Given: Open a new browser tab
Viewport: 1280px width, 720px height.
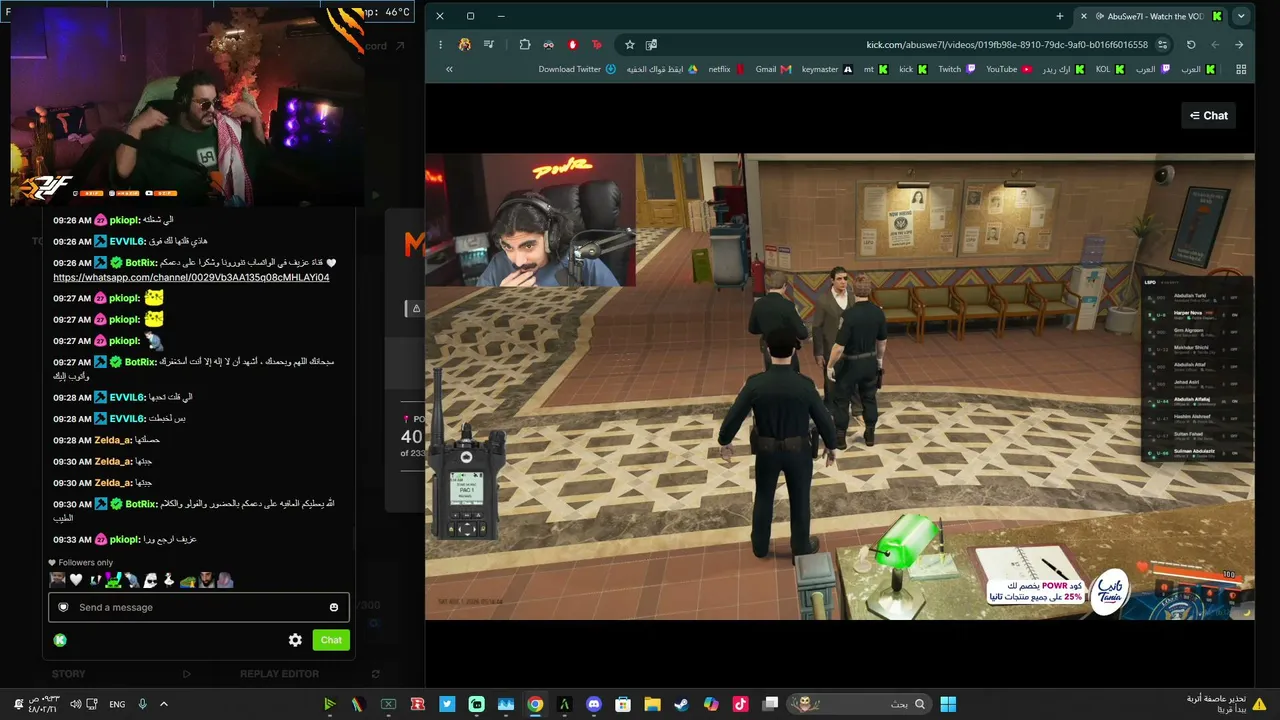Looking at the screenshot, I should [x=1060, y=16].
